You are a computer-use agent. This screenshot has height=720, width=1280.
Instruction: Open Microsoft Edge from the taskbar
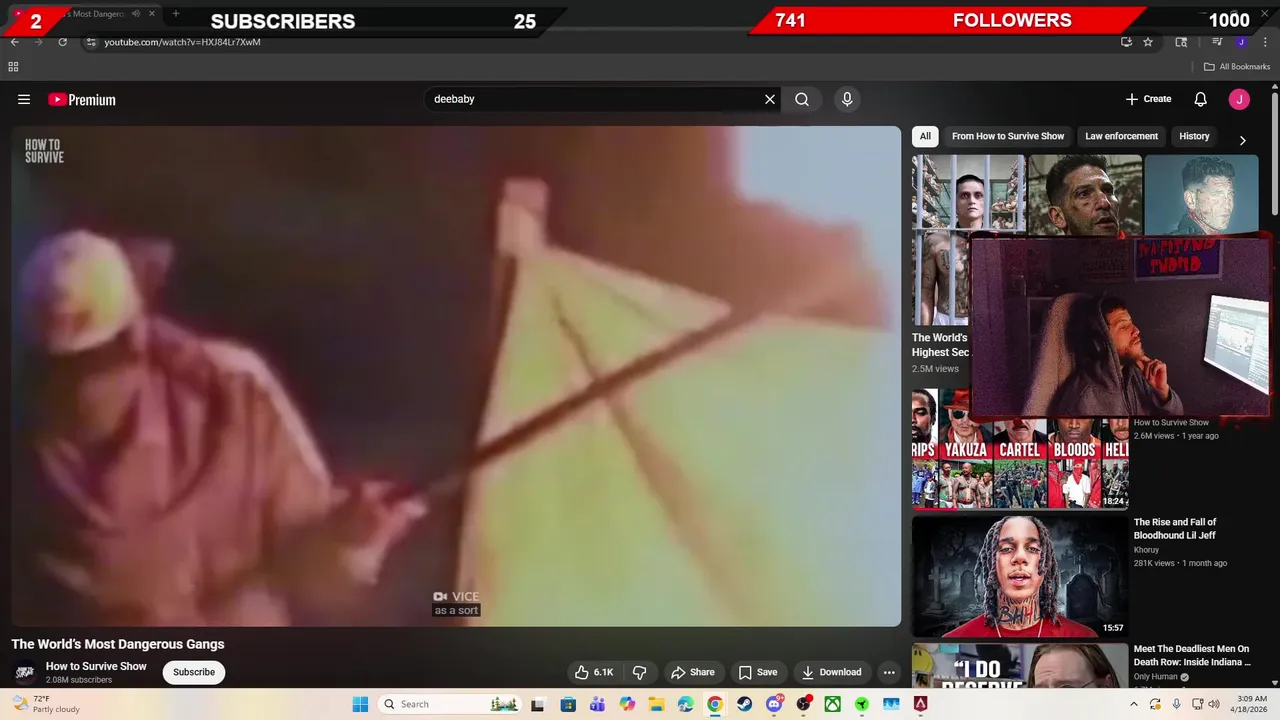[x=685, y=704]
